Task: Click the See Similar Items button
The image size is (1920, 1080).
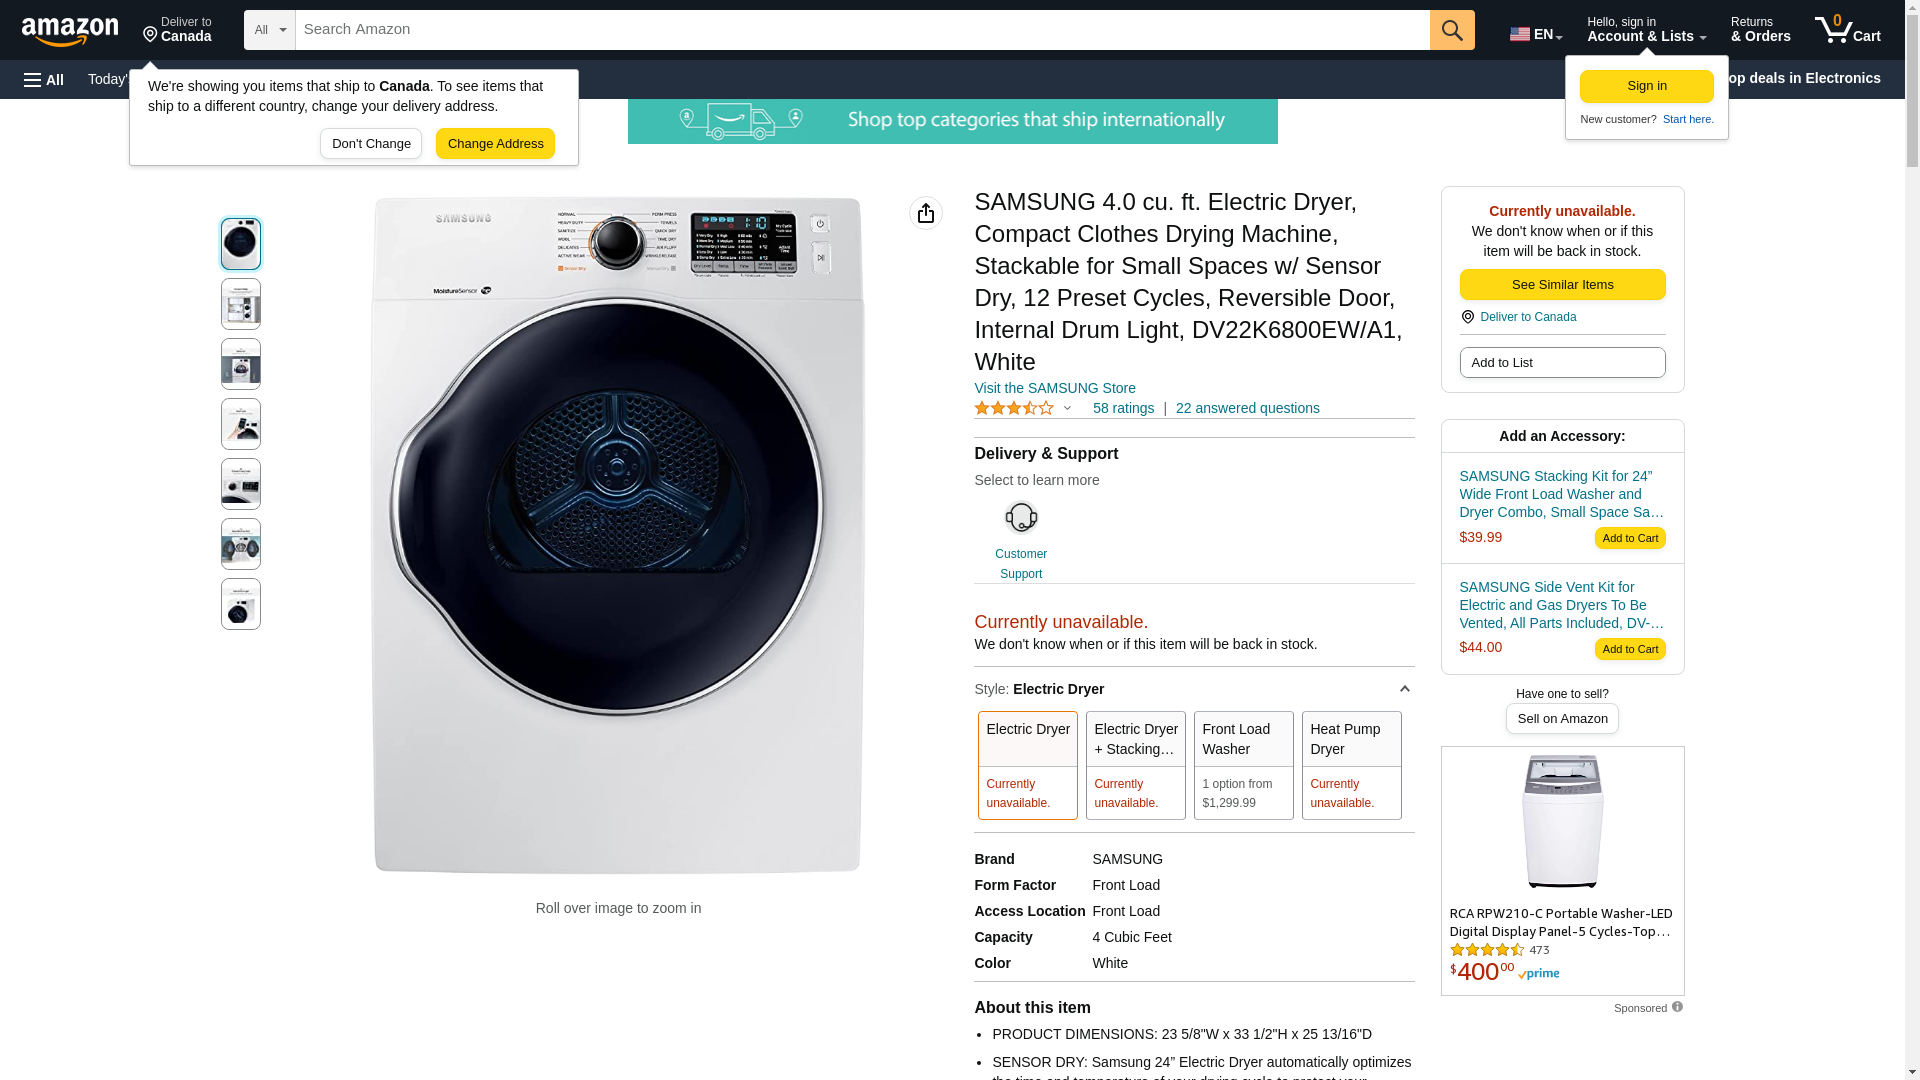Action: point(1562,285)
